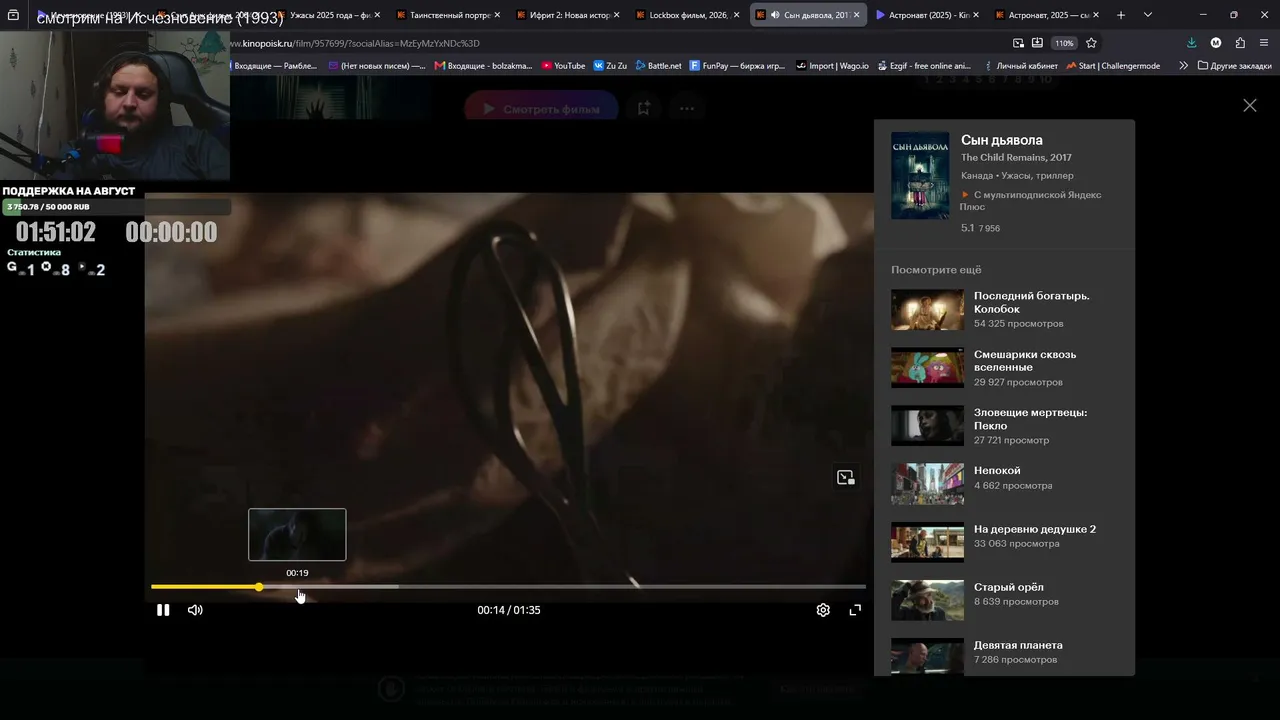
Task: Open the browser account profile icon
Action: tap(1216, 43)
